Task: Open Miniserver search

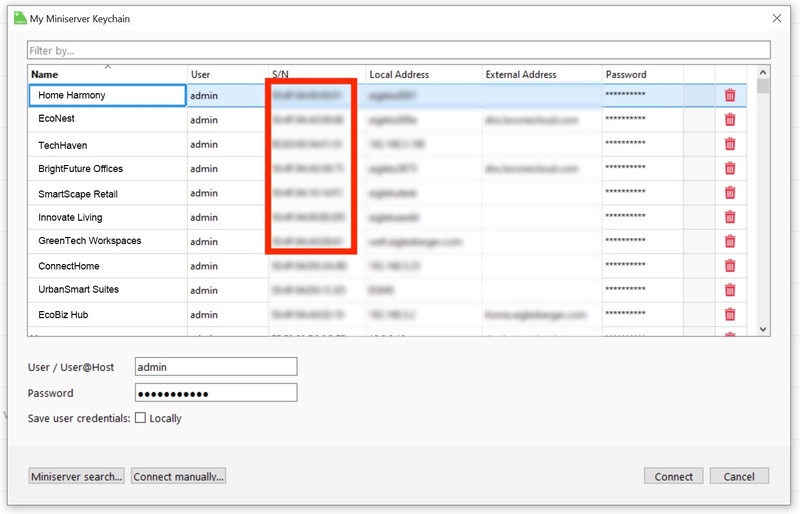Action: pos(77,476)
